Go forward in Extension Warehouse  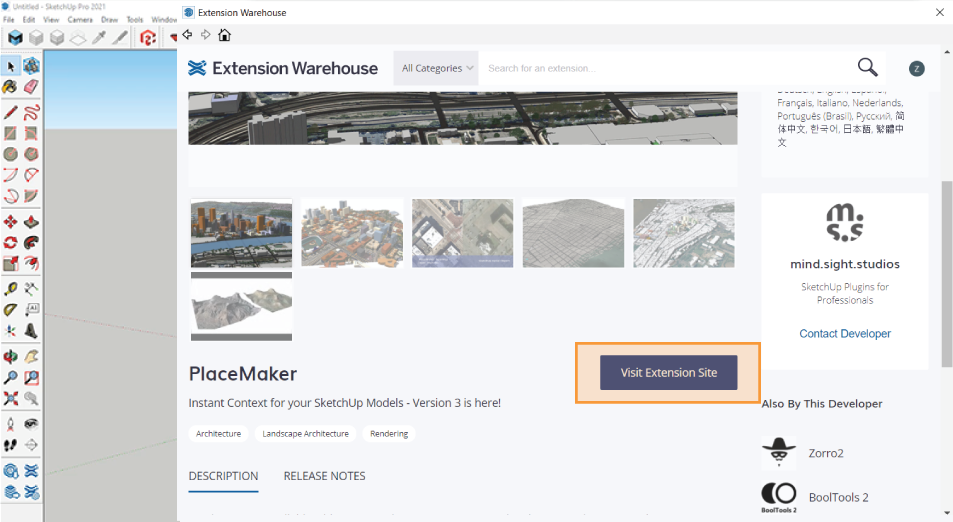pos(205,35)
